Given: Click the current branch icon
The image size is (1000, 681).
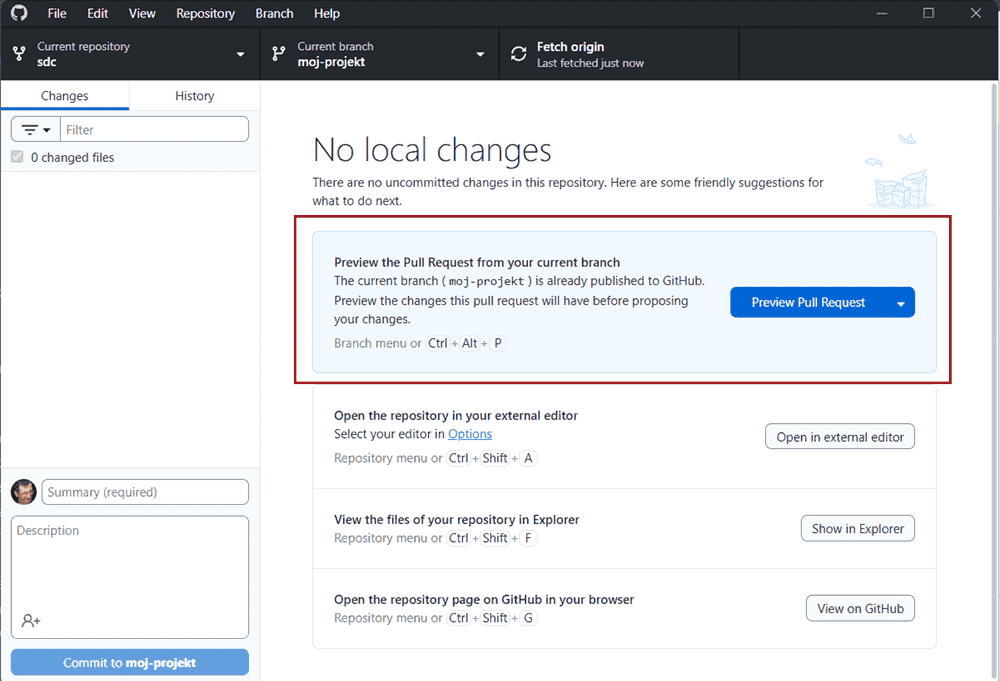Looking at the screenshot, I should 278,54.
